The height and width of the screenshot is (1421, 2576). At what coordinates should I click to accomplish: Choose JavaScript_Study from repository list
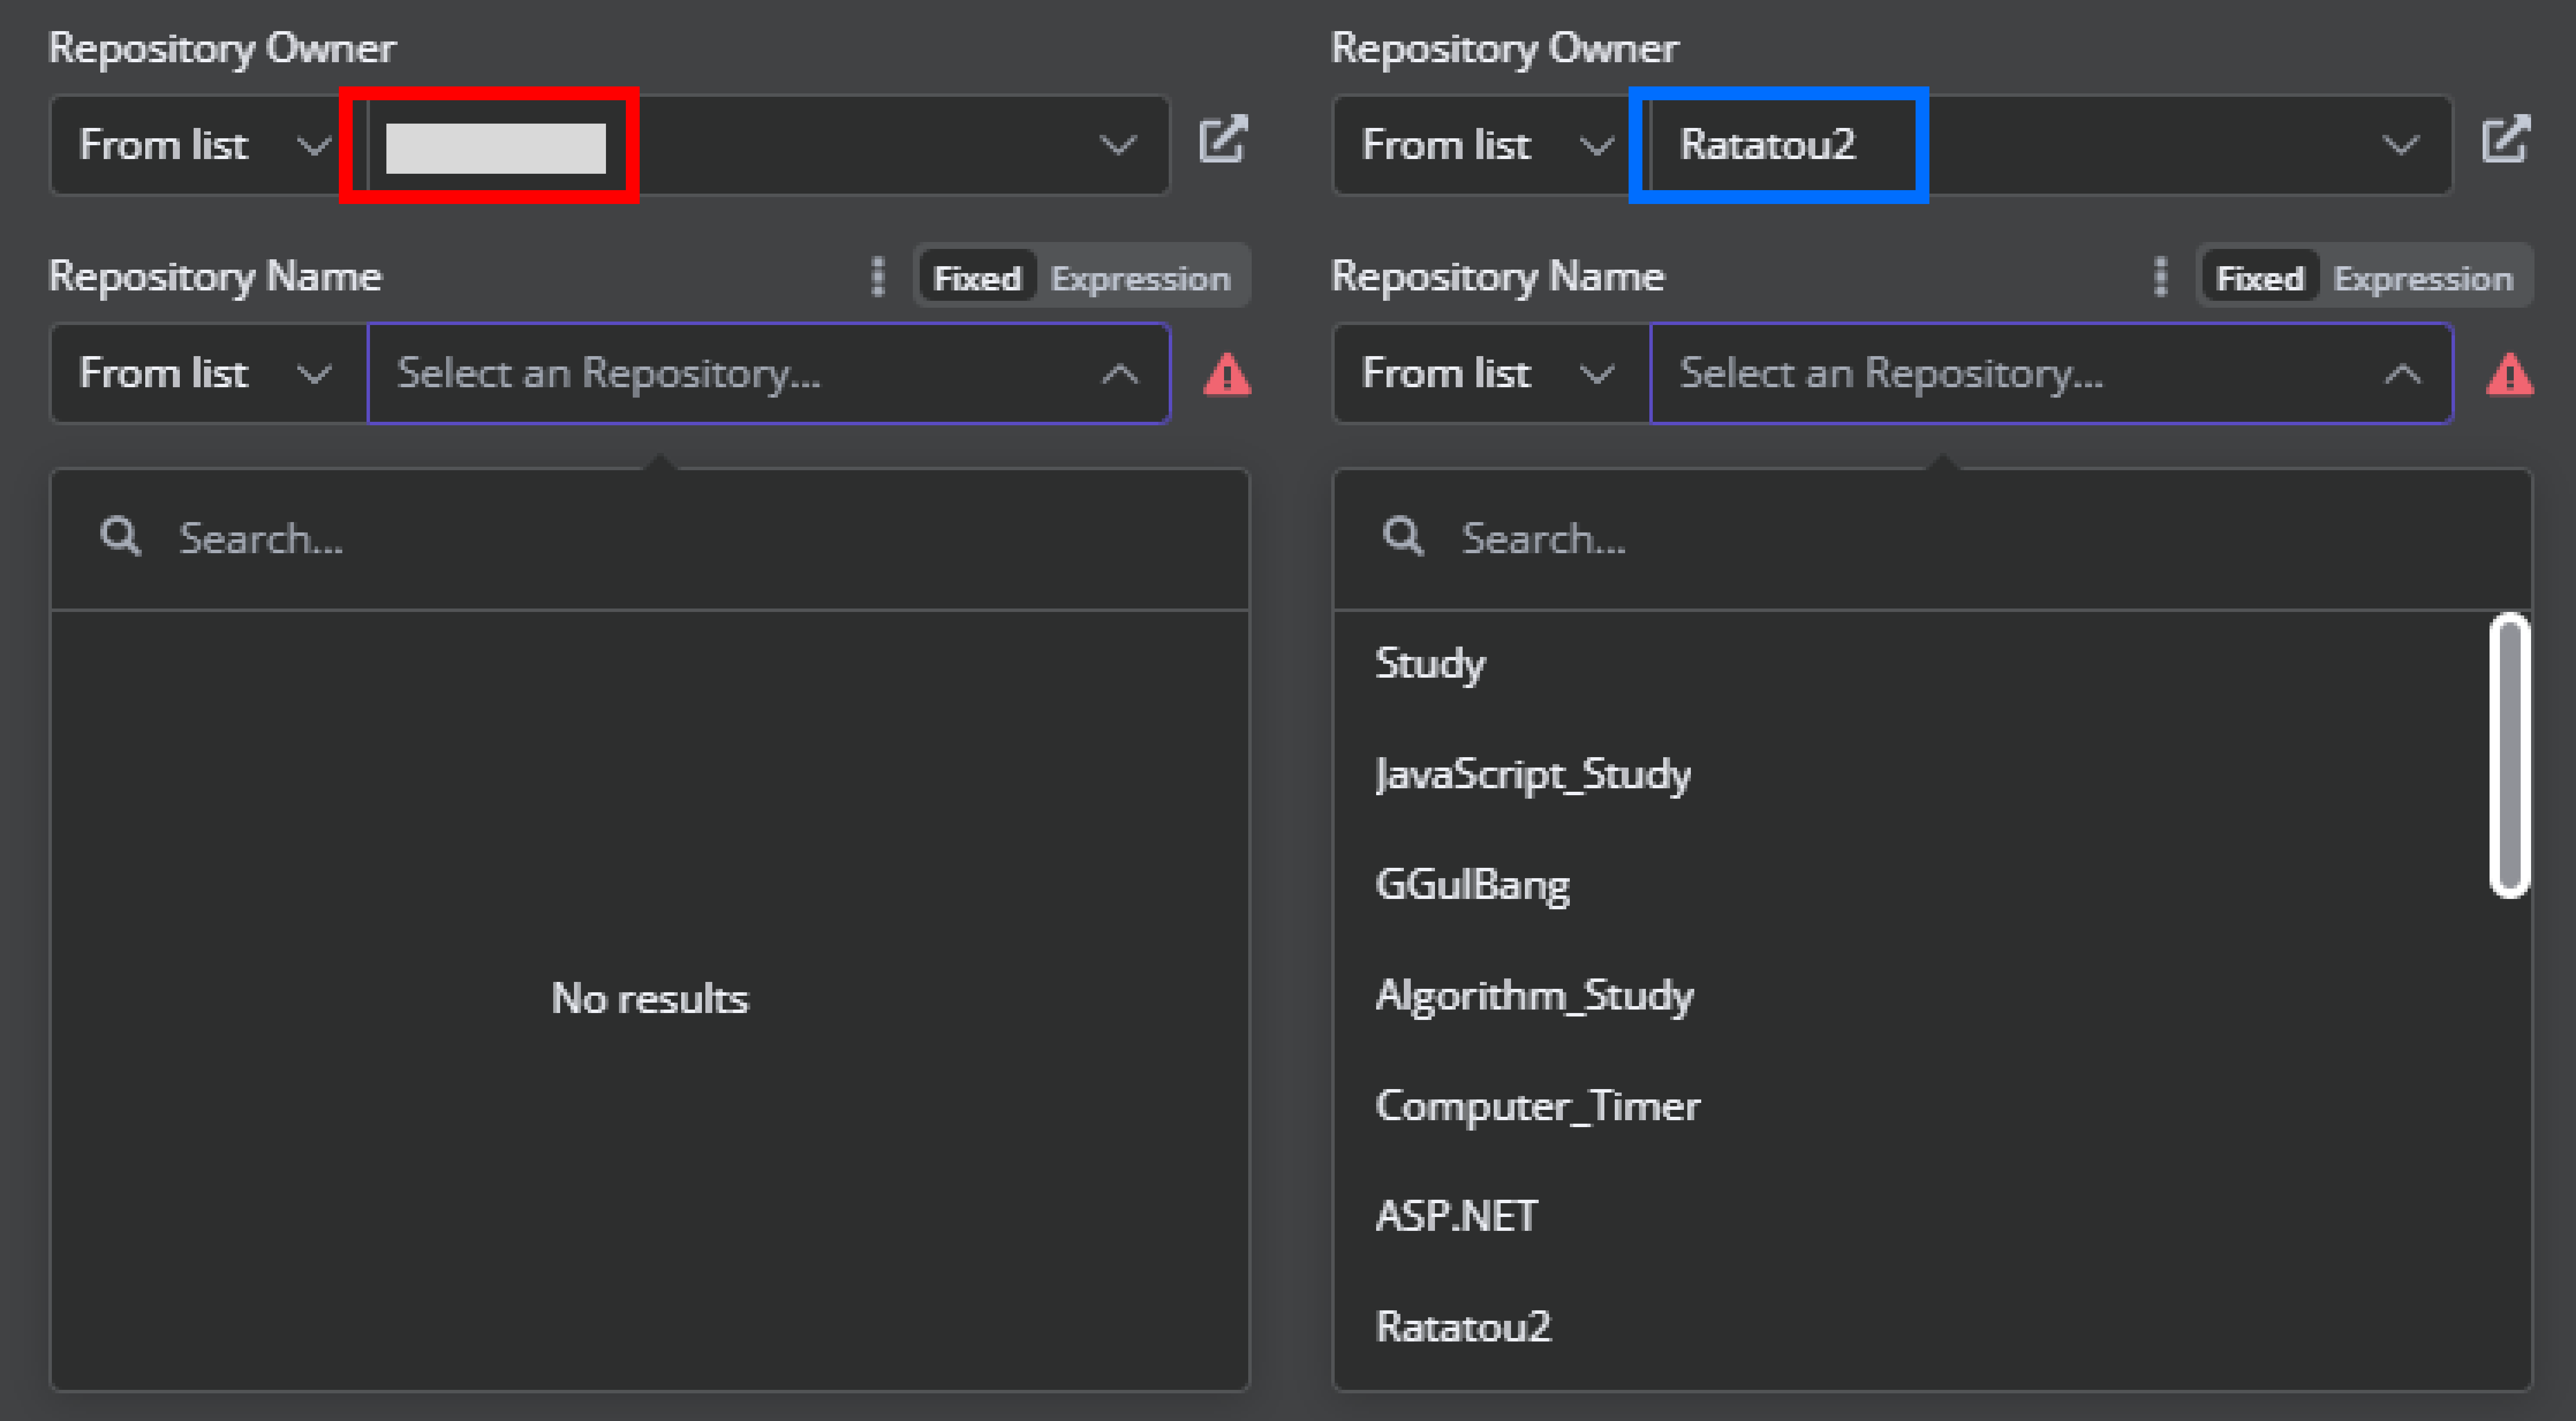[x=1532, y=775]
